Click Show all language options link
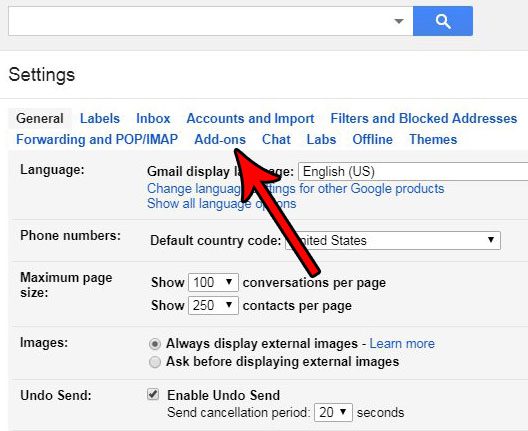Viewport: 528px width, 431px height. click(222, 204)
